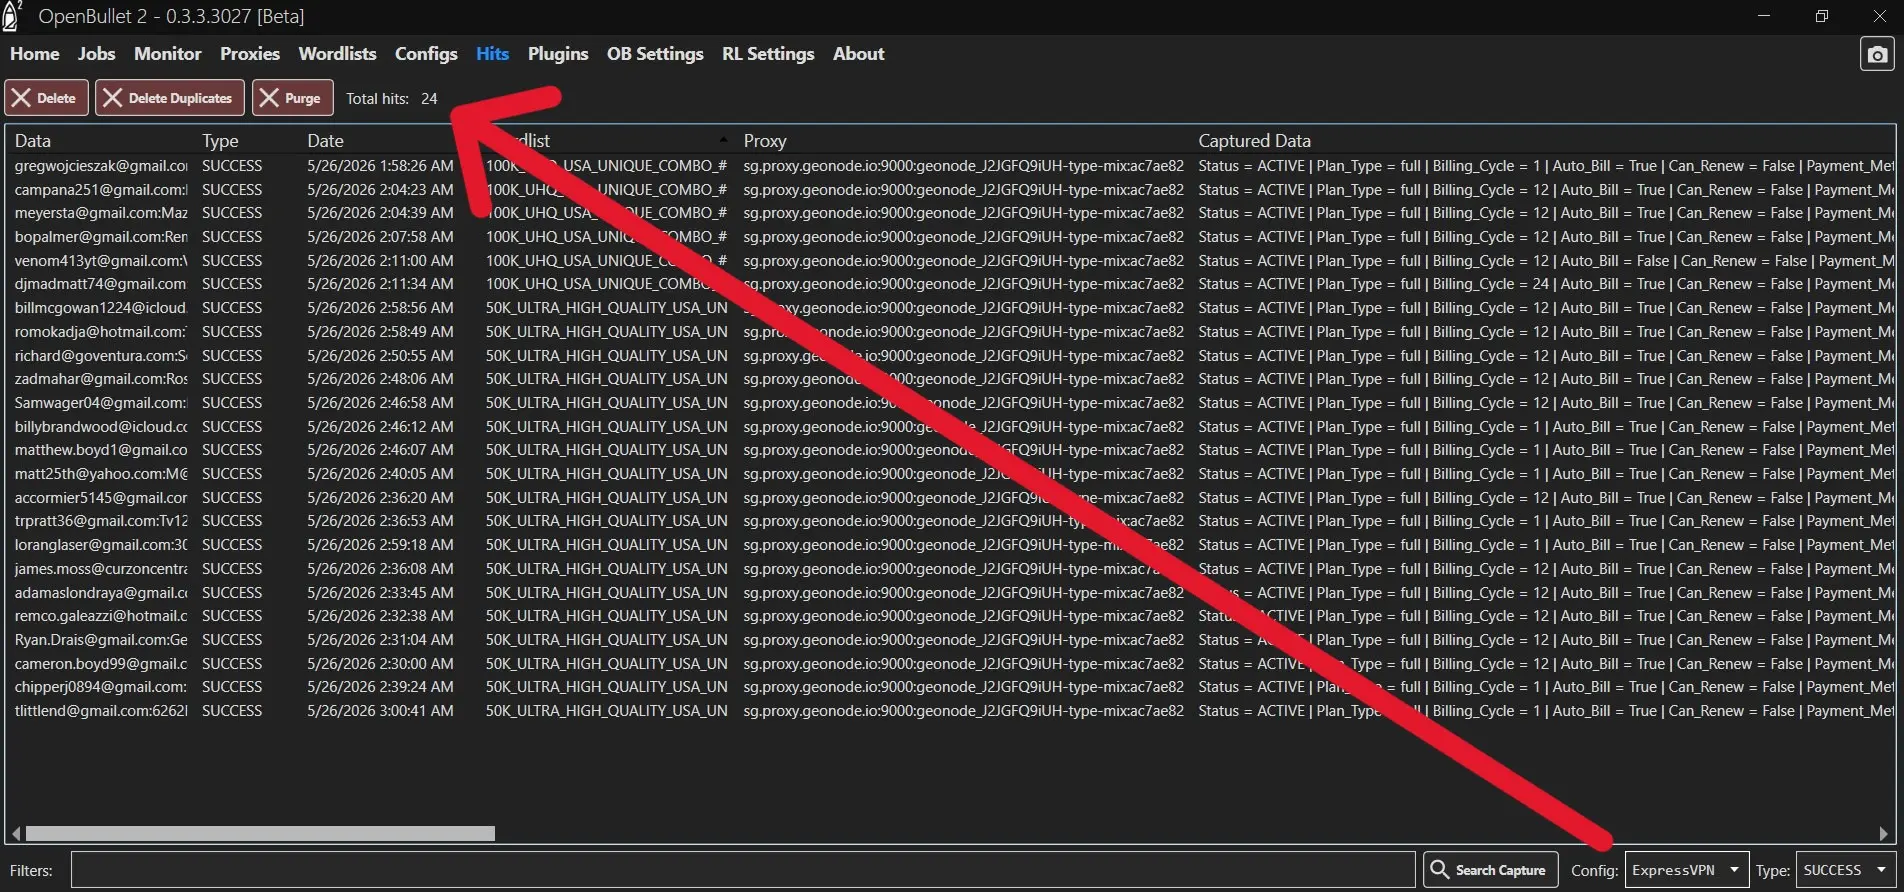This screenshot has width=1904, height=892.
Task: Select the hit dated 5/26/2026 2:36:20 AM
Action: pyautogui.click(x=950, y=498)
